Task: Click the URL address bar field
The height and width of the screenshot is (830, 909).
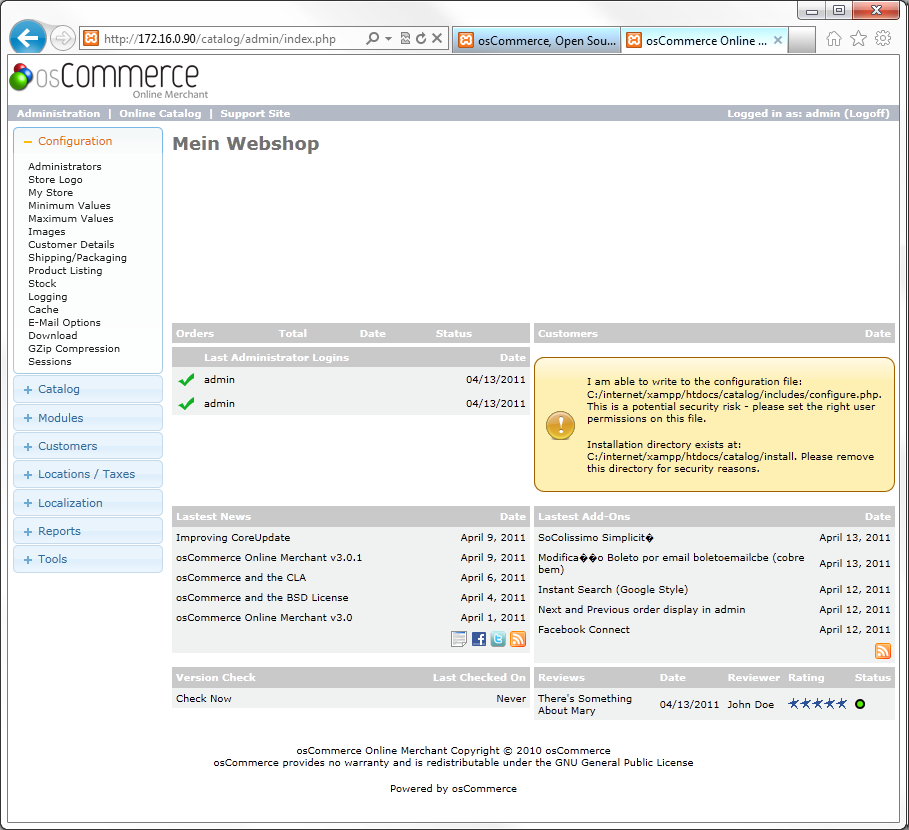Action: (x=230, y=40)
